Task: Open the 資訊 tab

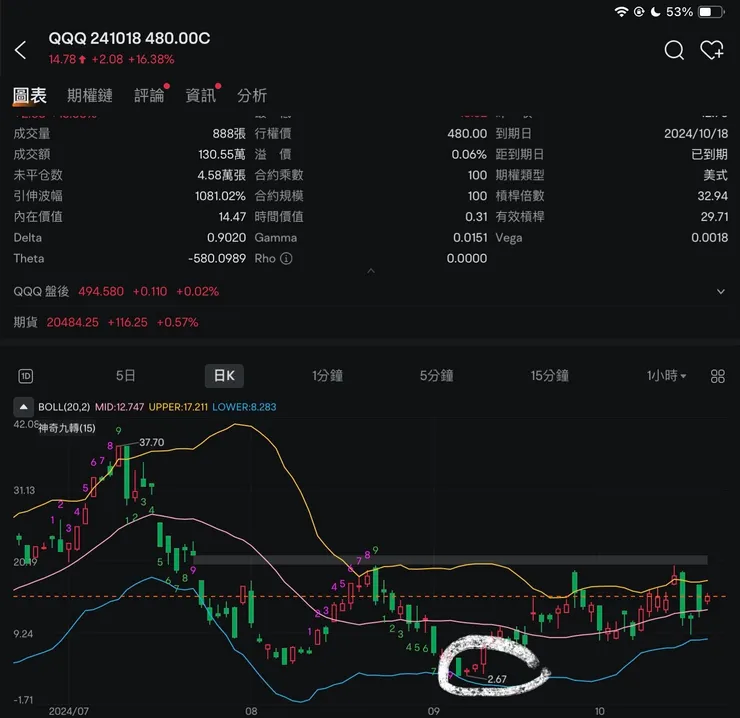Action: tap(201, 95)
